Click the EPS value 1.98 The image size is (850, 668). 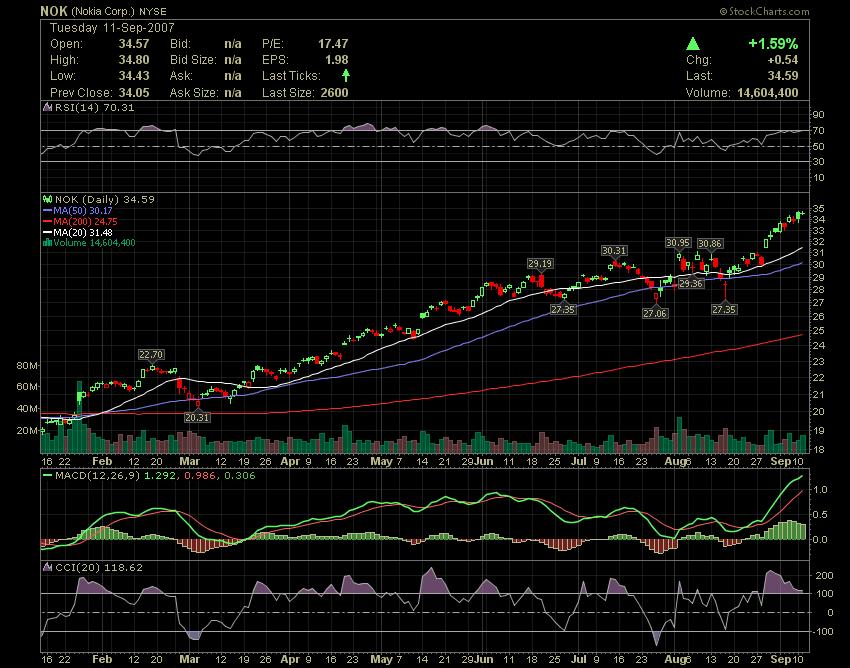[x=337, y=60]
